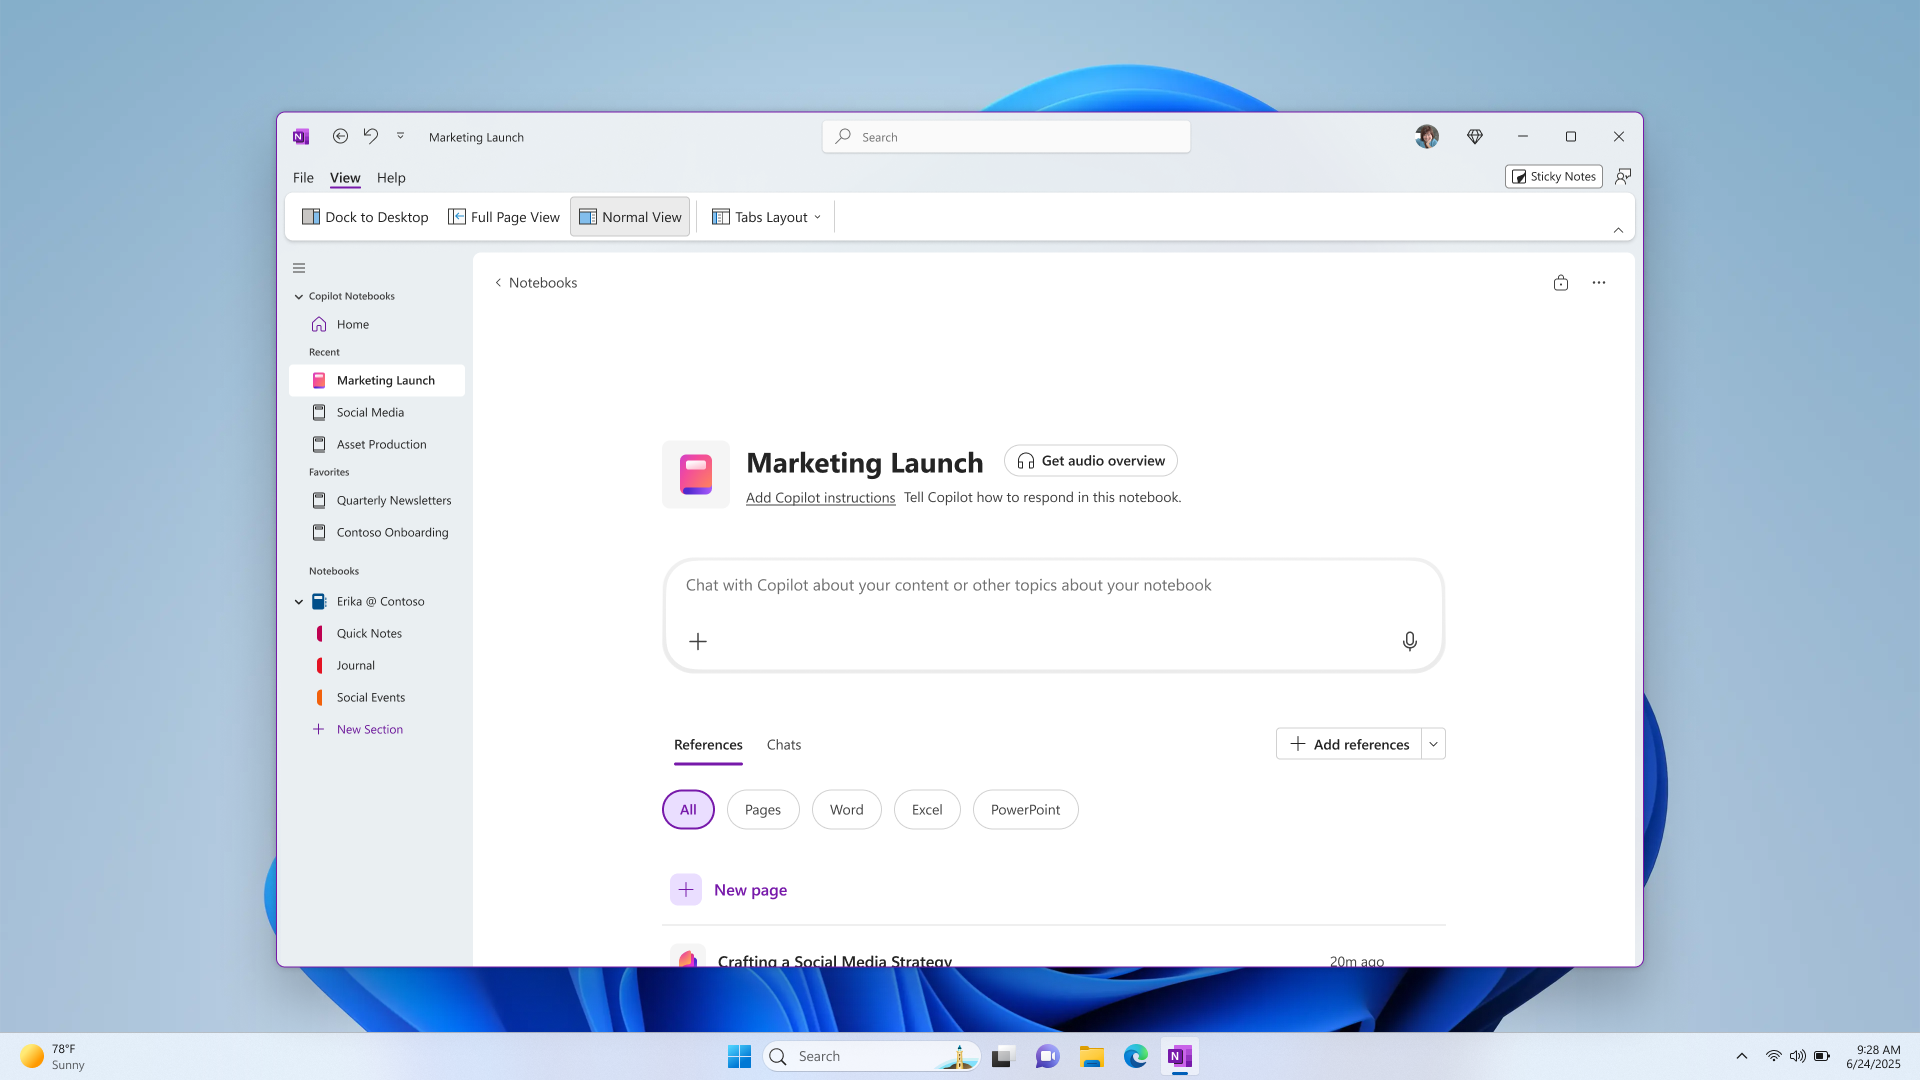Click the microphone icon in the Copilot chat box
The image size is (1920, 1080).
1409,641
